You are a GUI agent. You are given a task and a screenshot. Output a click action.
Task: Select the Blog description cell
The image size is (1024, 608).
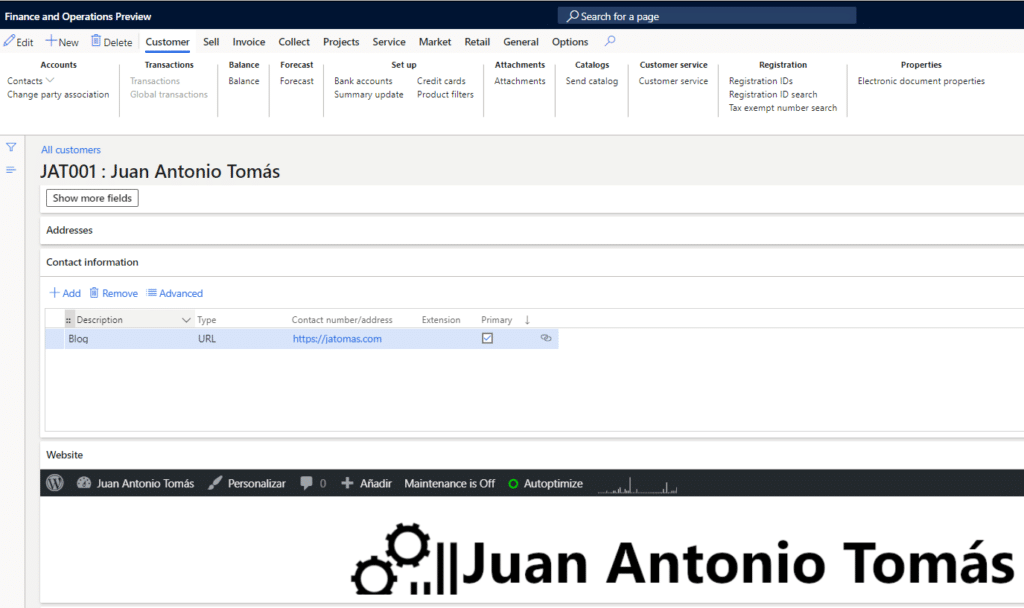tap(129, 338)
